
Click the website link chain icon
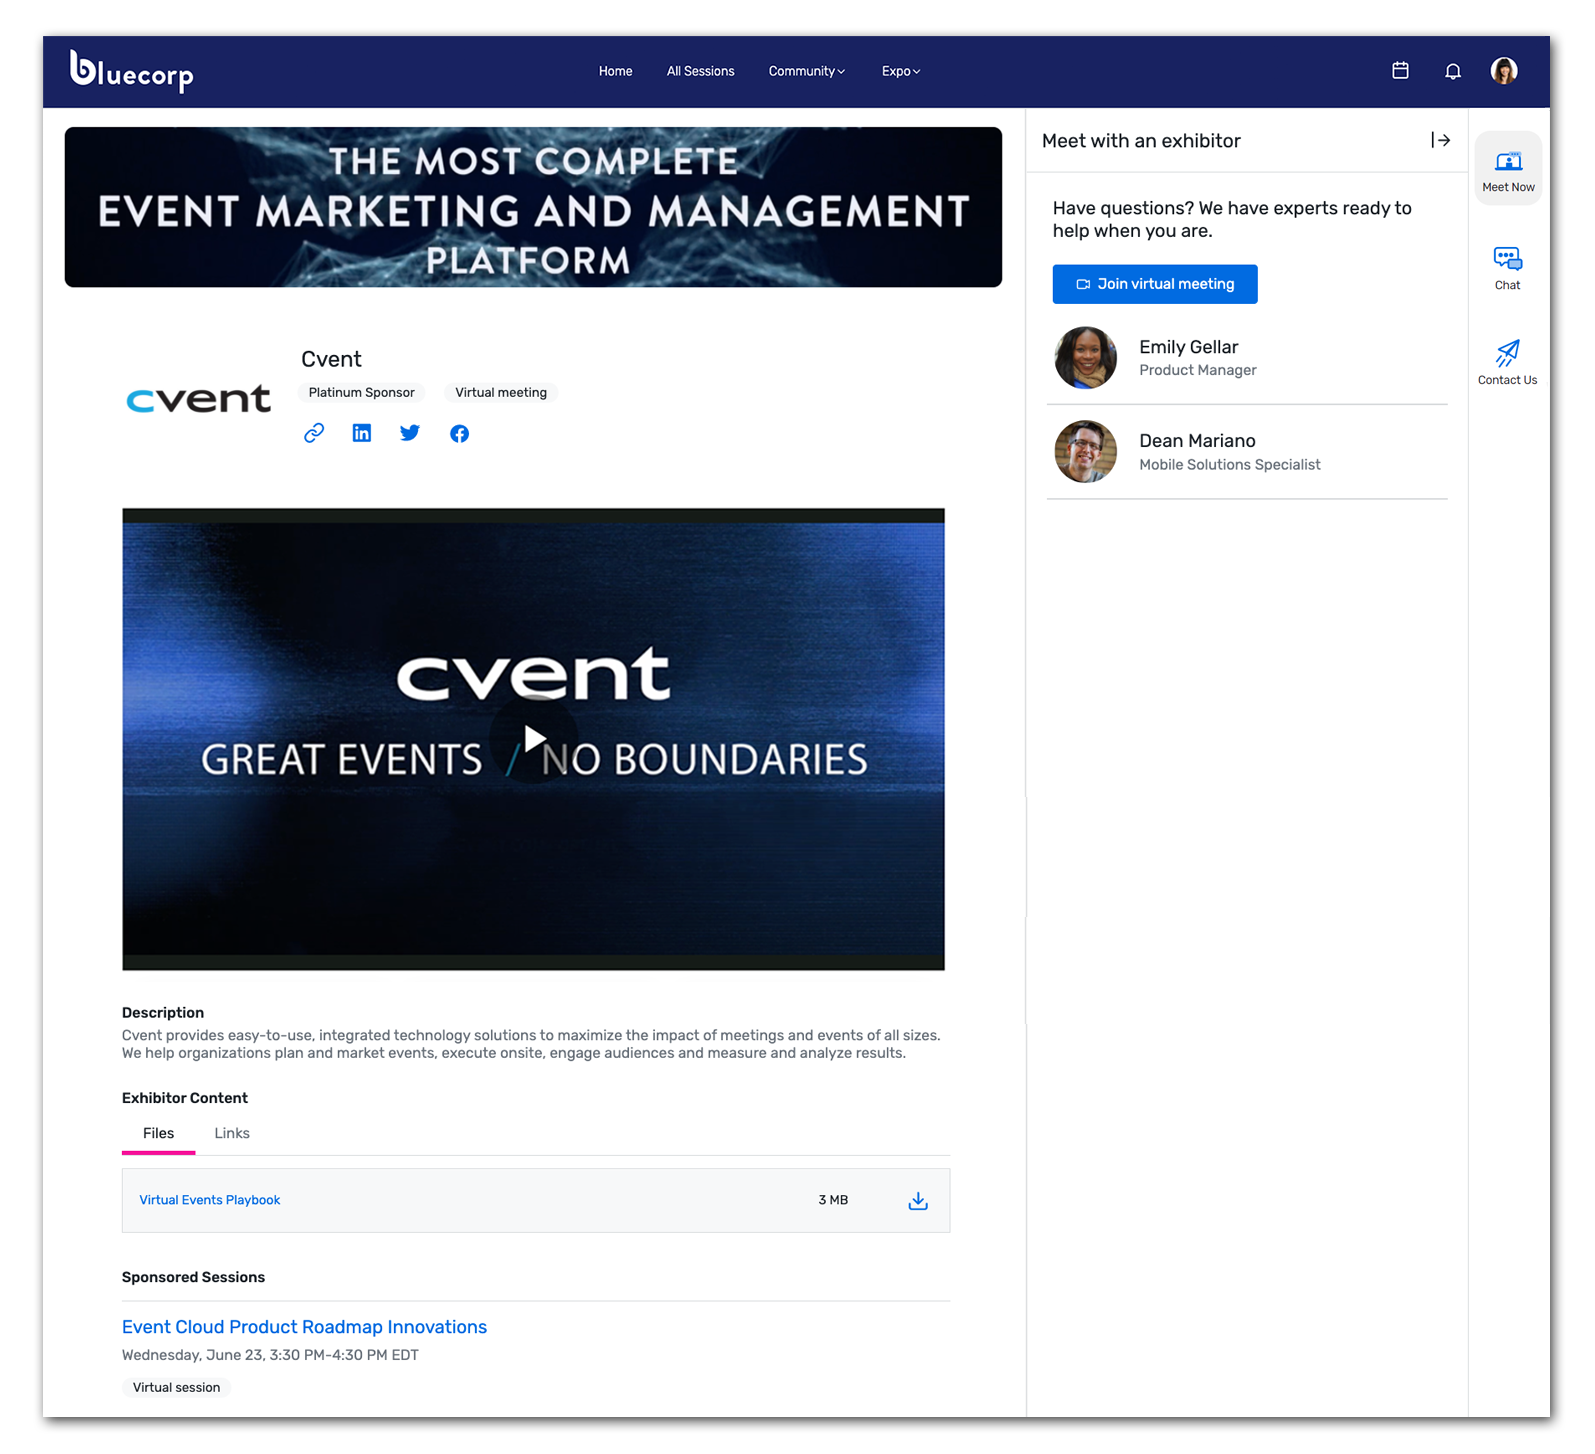(314, 433)
